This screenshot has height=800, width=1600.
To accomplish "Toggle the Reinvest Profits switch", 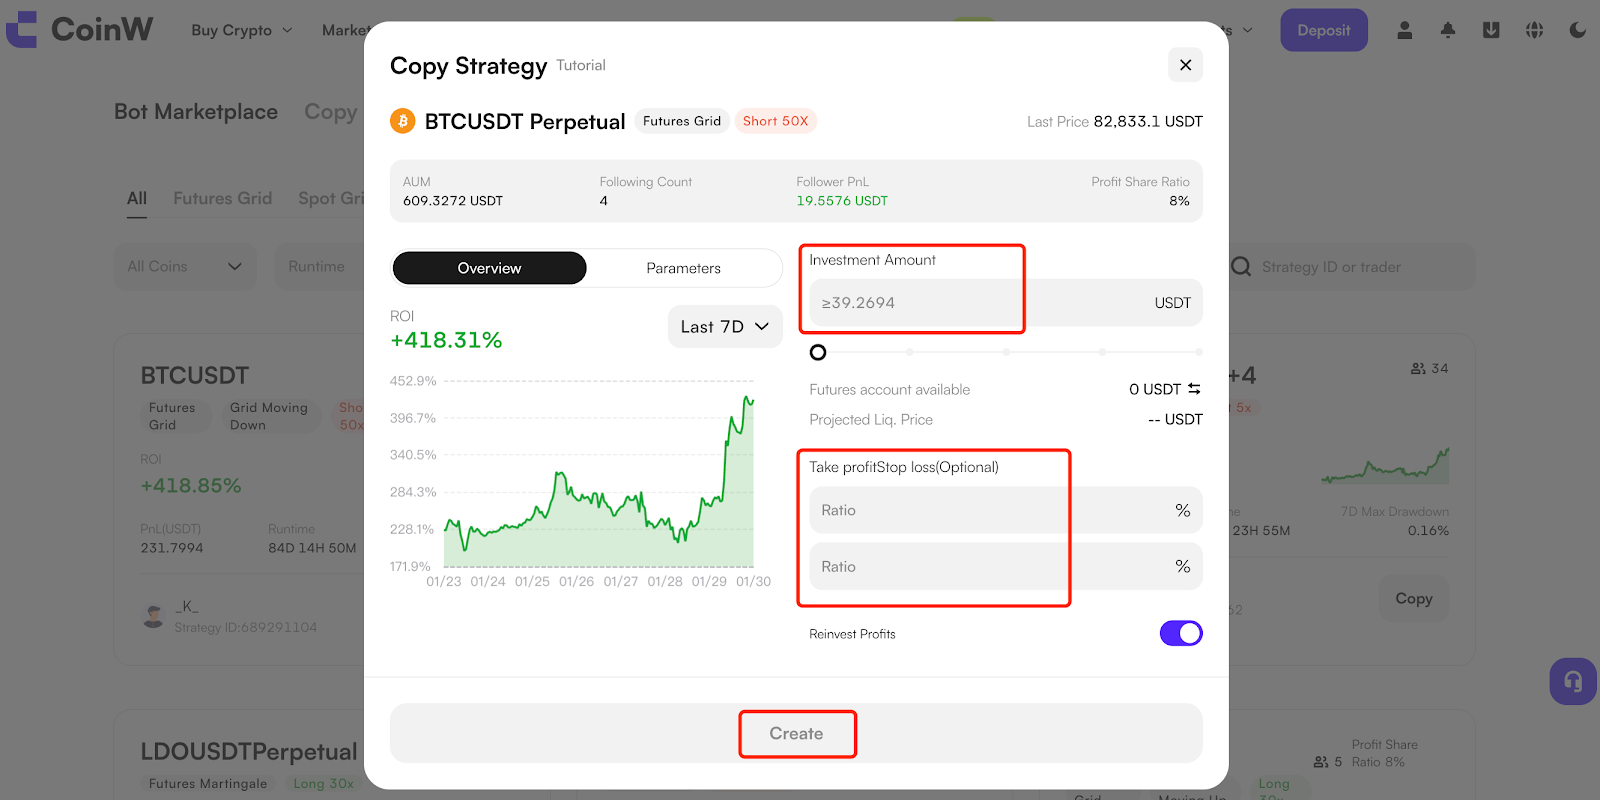I will [x=1181, y=633].
